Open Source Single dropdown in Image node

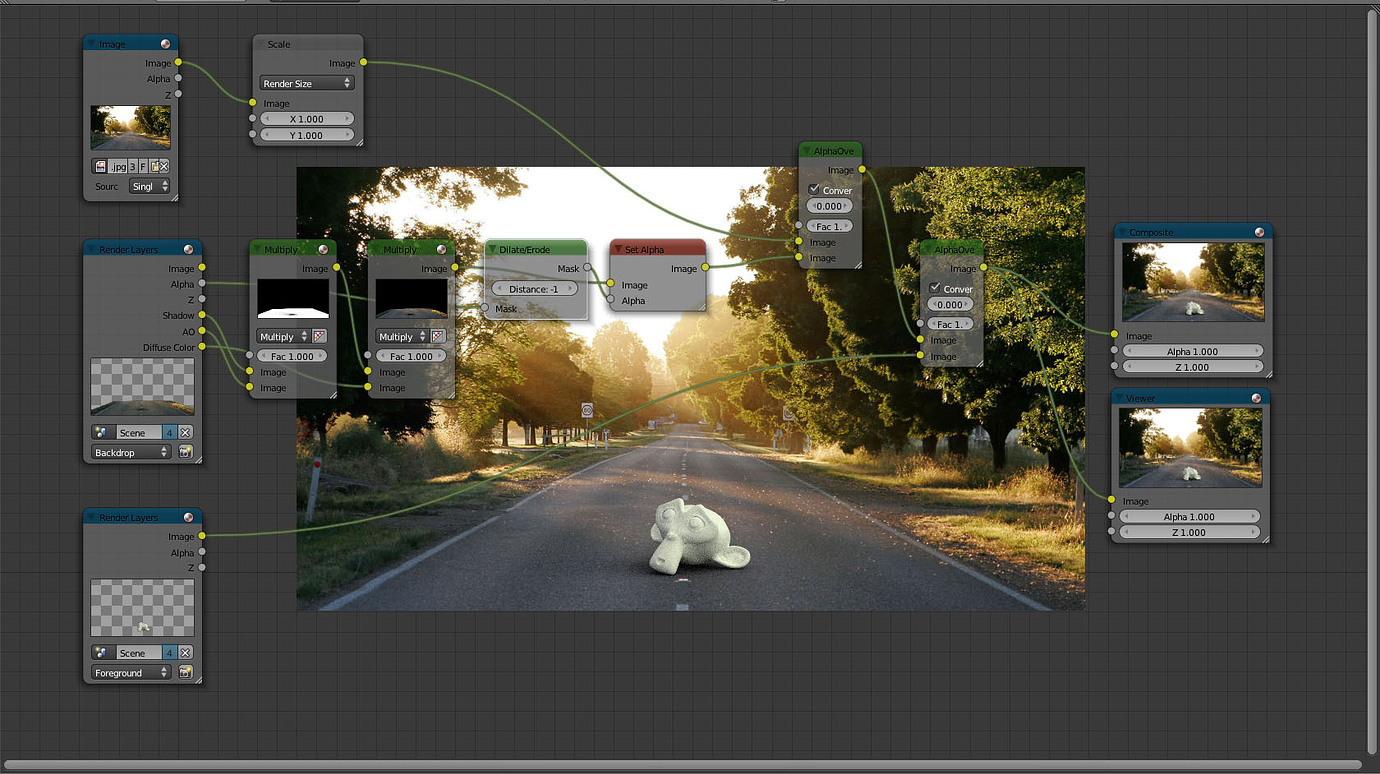click(x=149, y=187)
